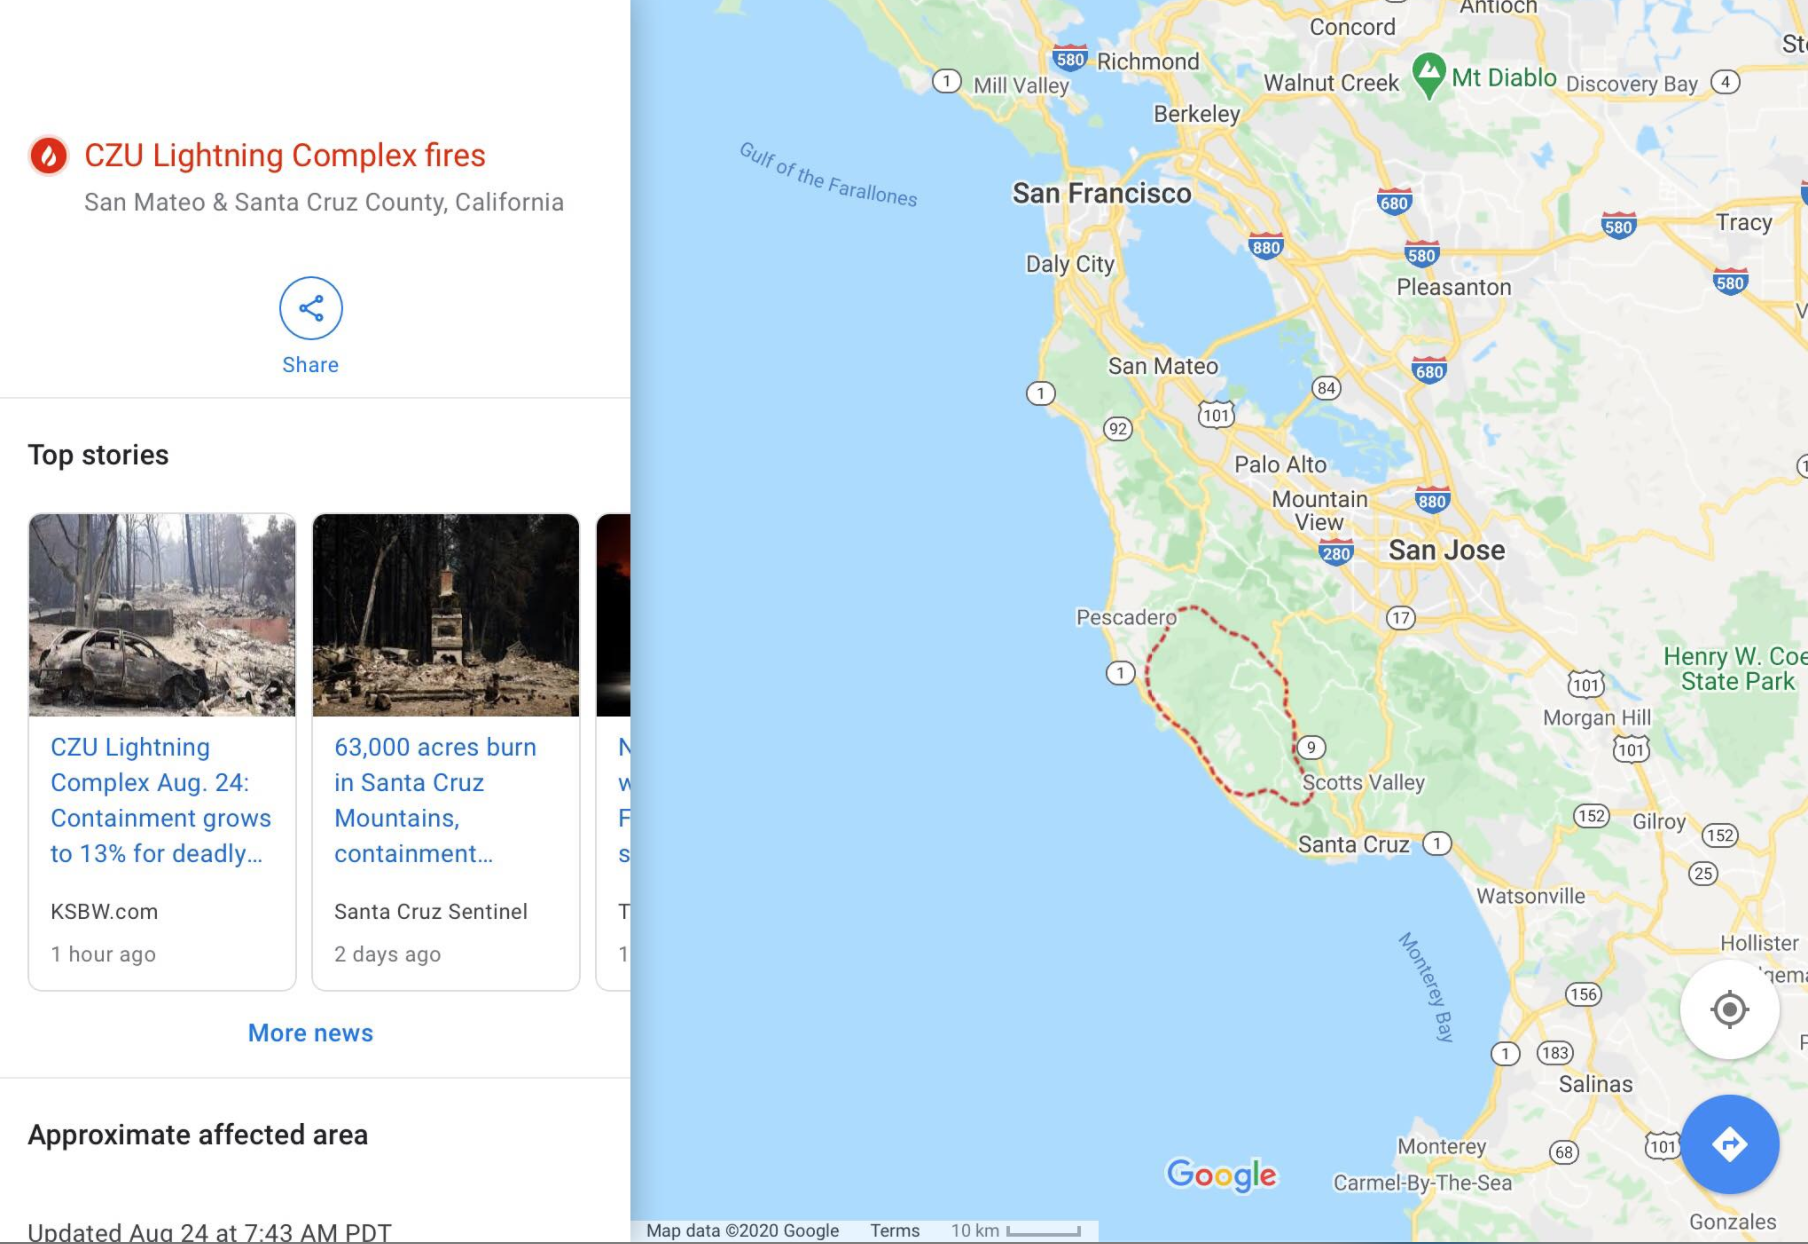Screen dimensions: 1808x1244
Task: Click the burned chimney story thumbnail
Action: click(446, 615)
